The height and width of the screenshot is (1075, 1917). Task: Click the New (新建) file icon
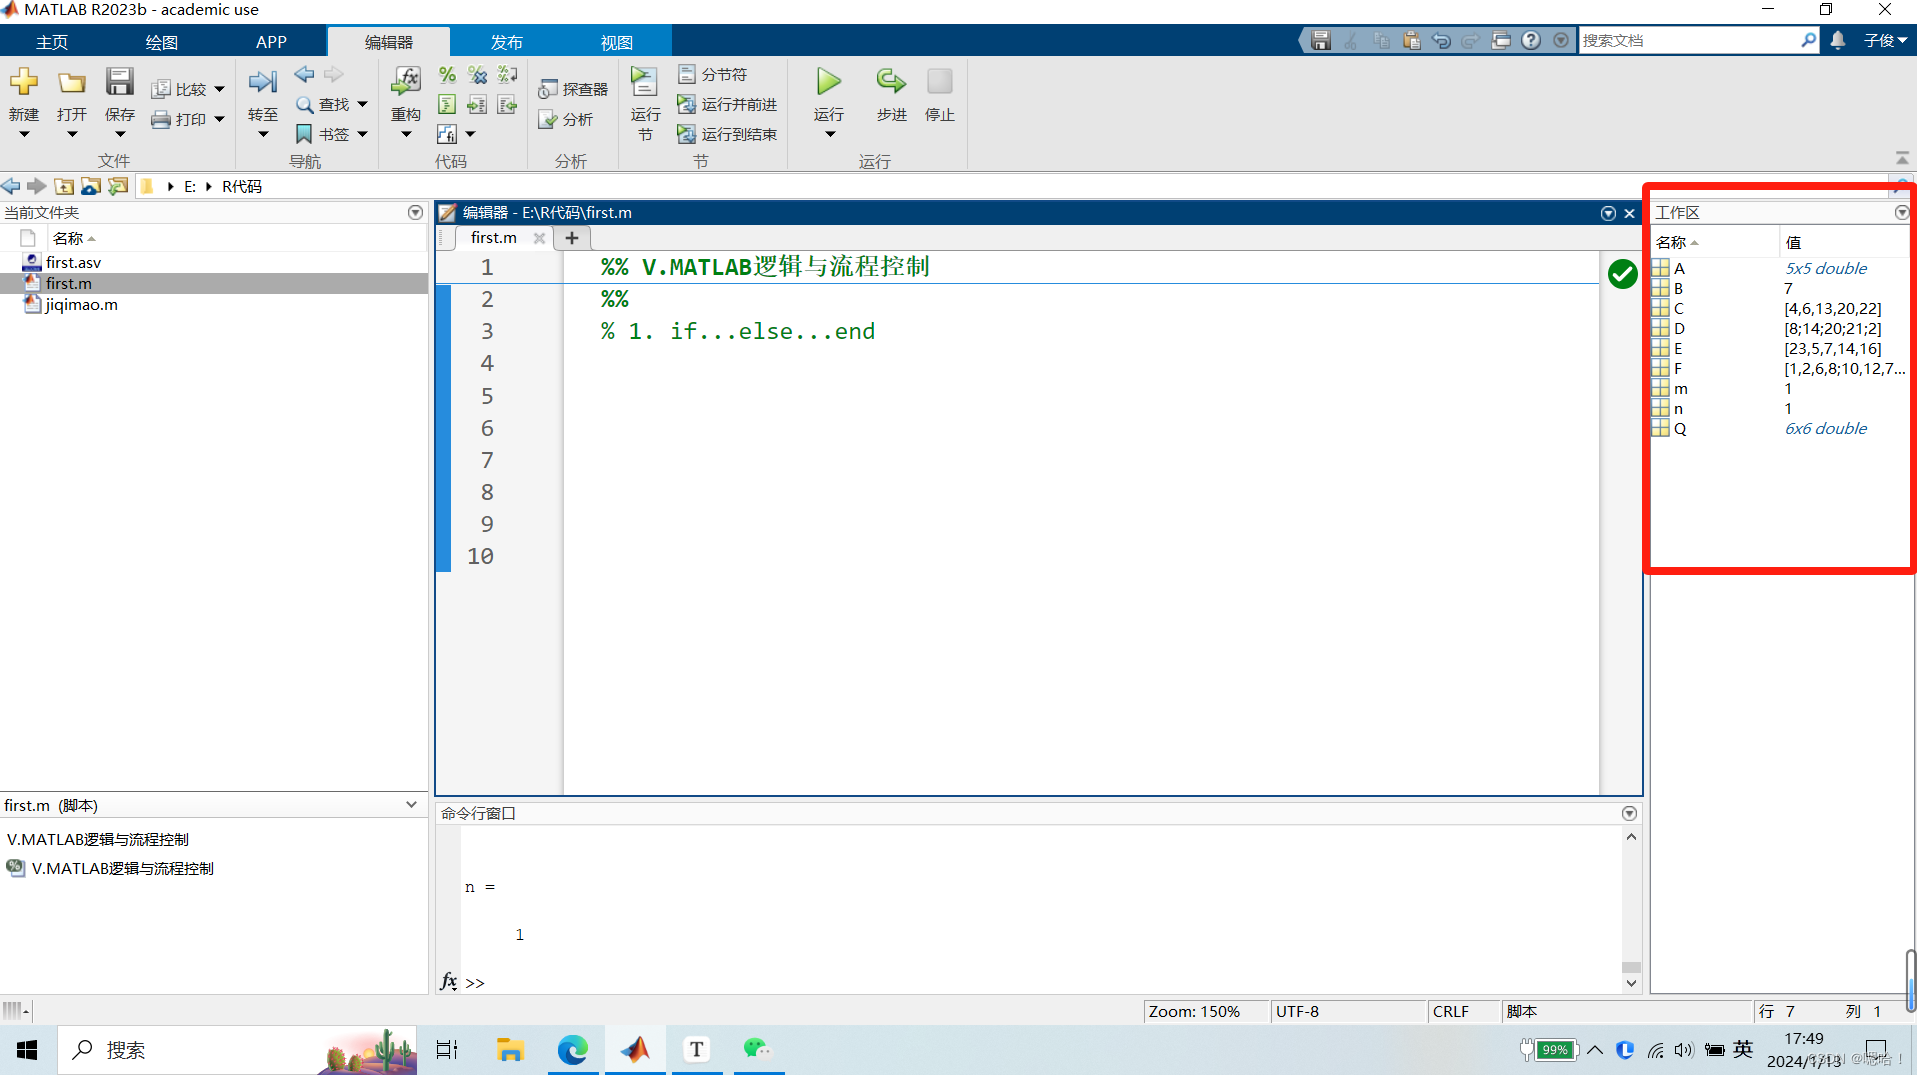(24, 82)
